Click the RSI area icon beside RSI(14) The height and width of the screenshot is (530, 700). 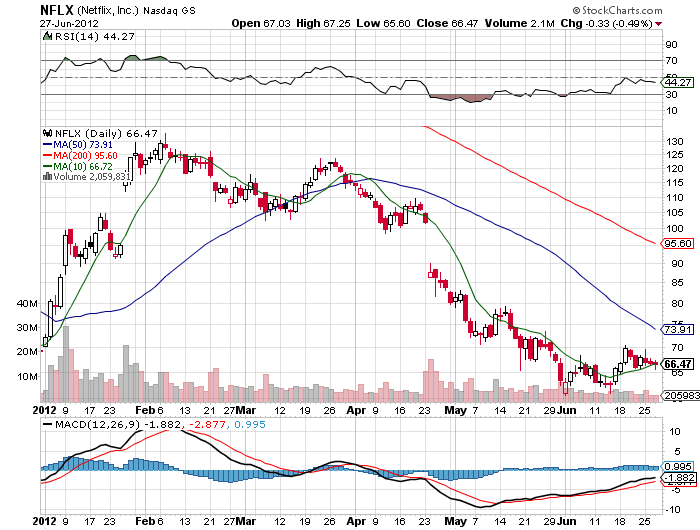(47, 36)
